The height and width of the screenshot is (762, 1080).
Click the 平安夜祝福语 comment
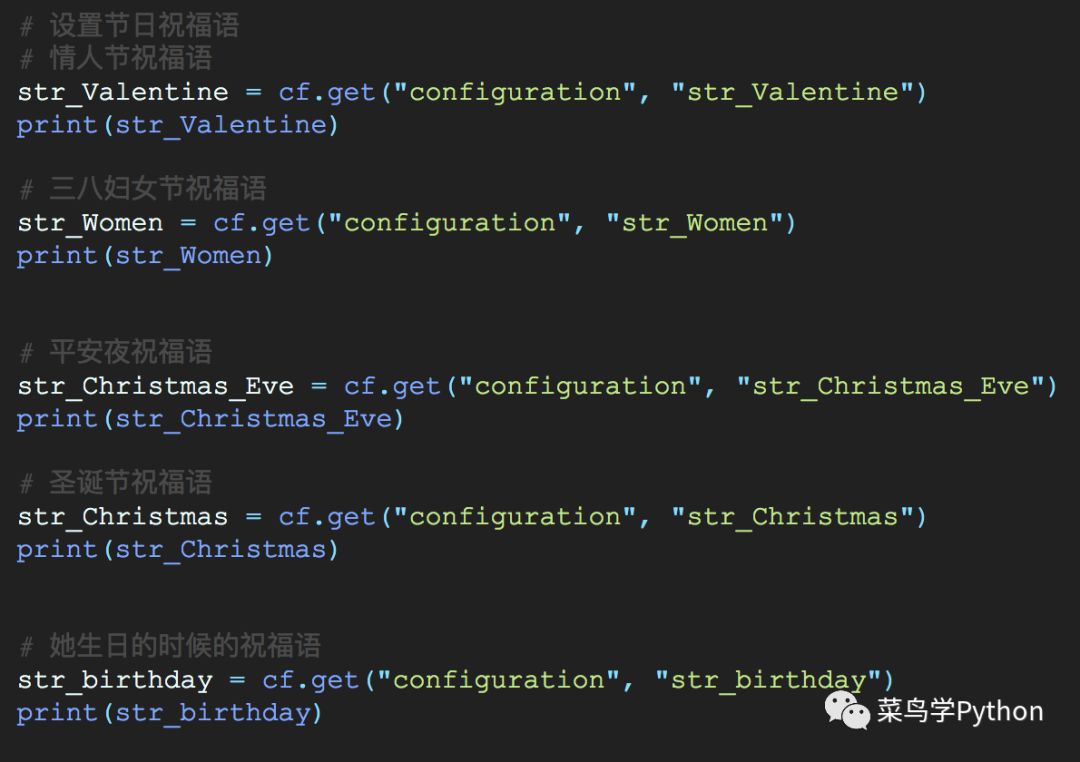tap(116, 351)
